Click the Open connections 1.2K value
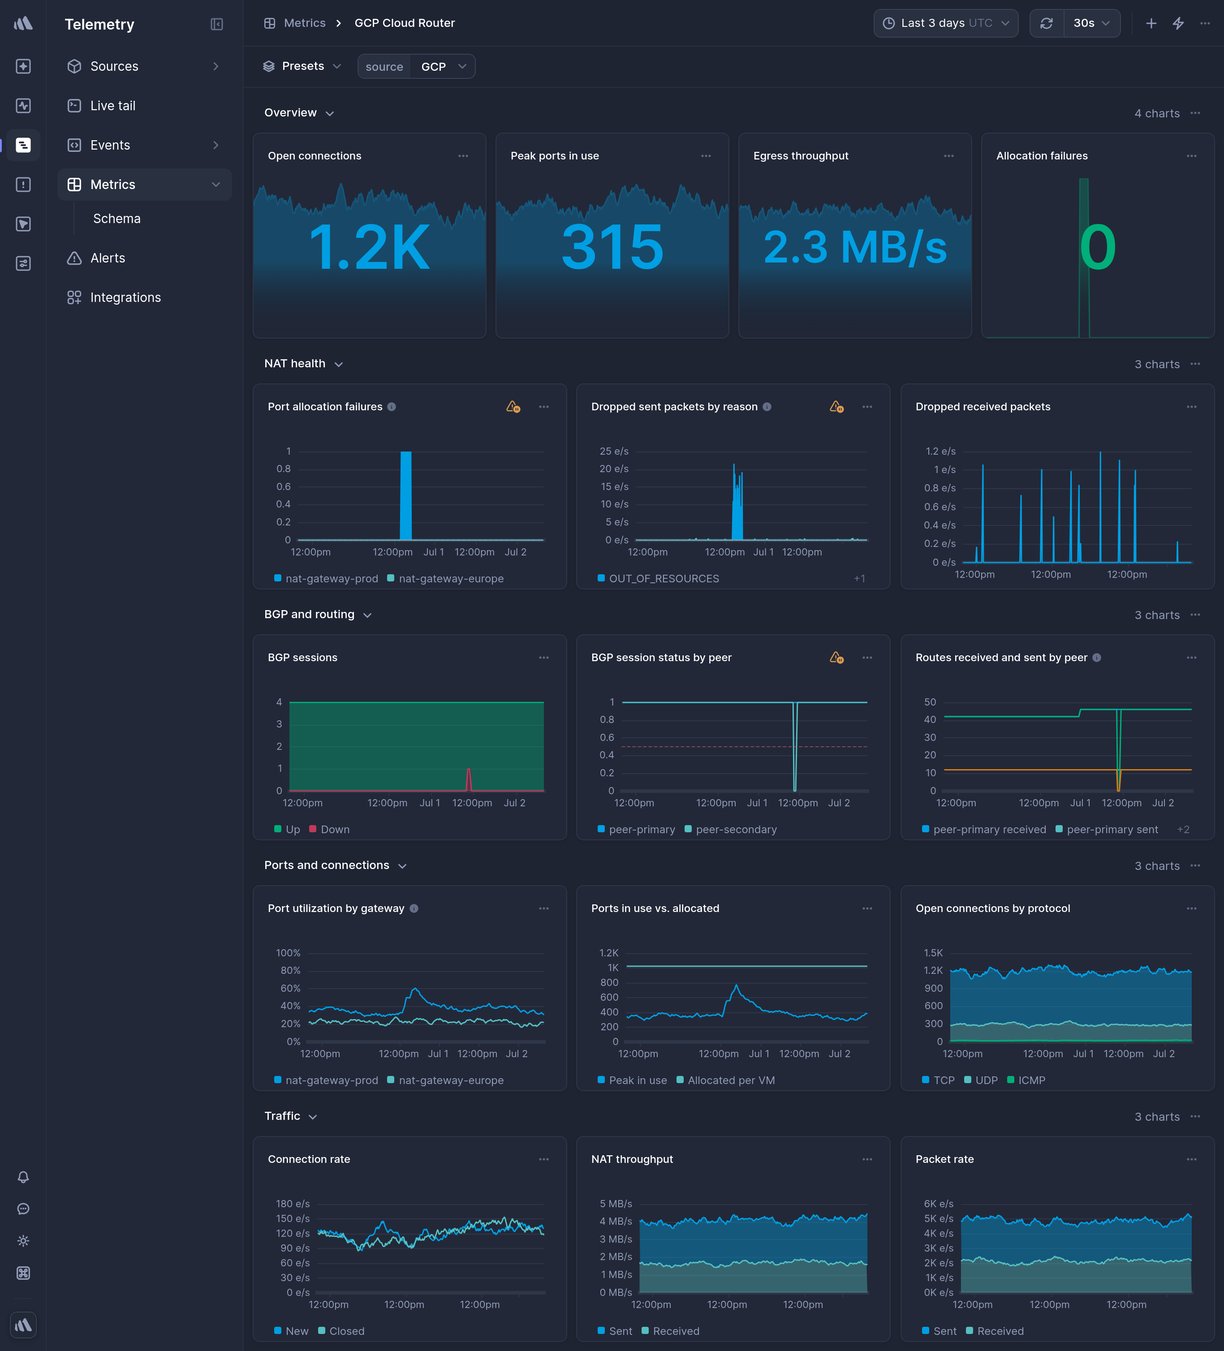Viewport: 1224px width, 1351px height. coord(369,247)
